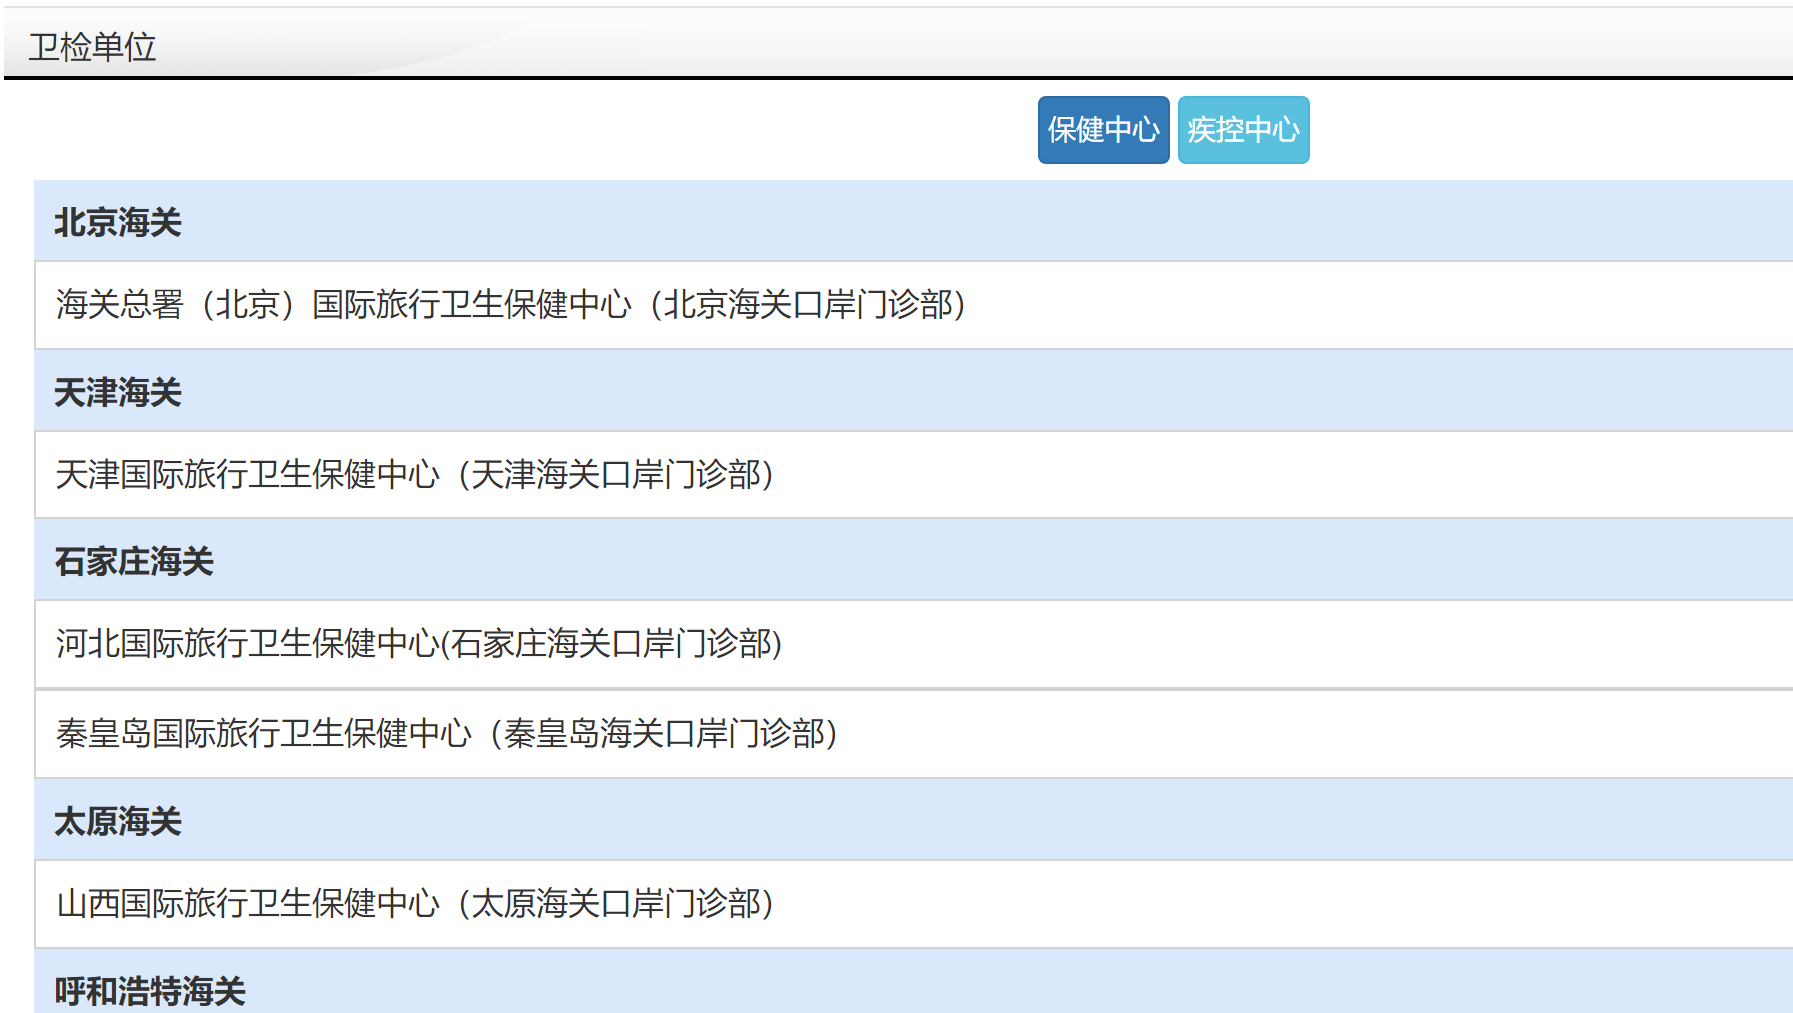Click the （太原海关口岸门诊部） text
The height and width of the screenshot is (1013, 1793).
616,904
